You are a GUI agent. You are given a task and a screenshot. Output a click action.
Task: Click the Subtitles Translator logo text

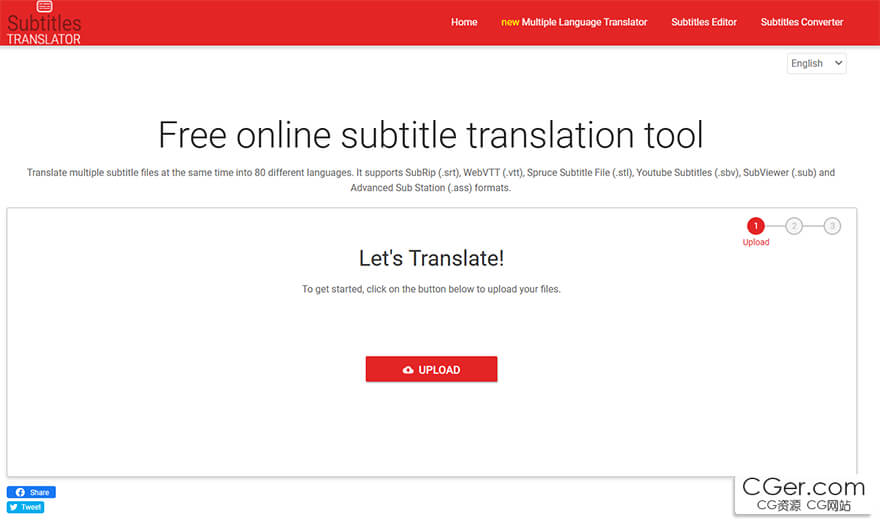(44, 30)
